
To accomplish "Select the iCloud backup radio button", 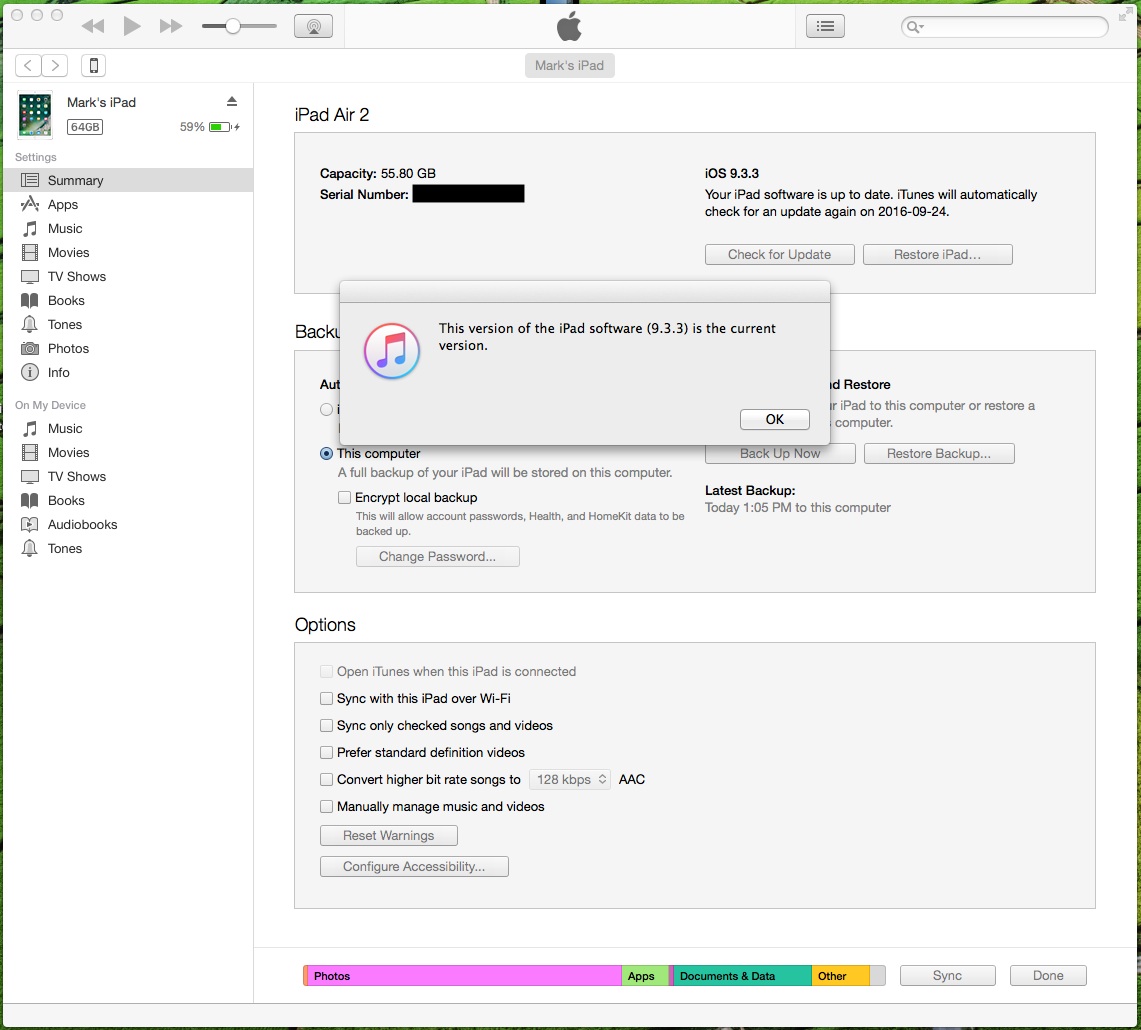I will tap(327, 410).
